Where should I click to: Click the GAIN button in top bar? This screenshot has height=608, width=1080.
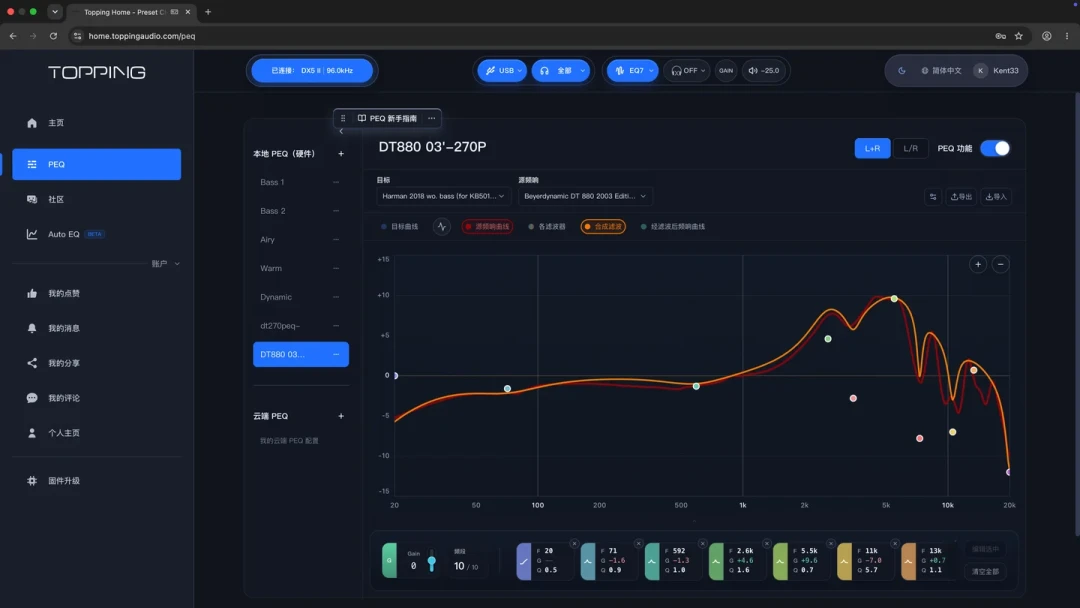[726, 70]
